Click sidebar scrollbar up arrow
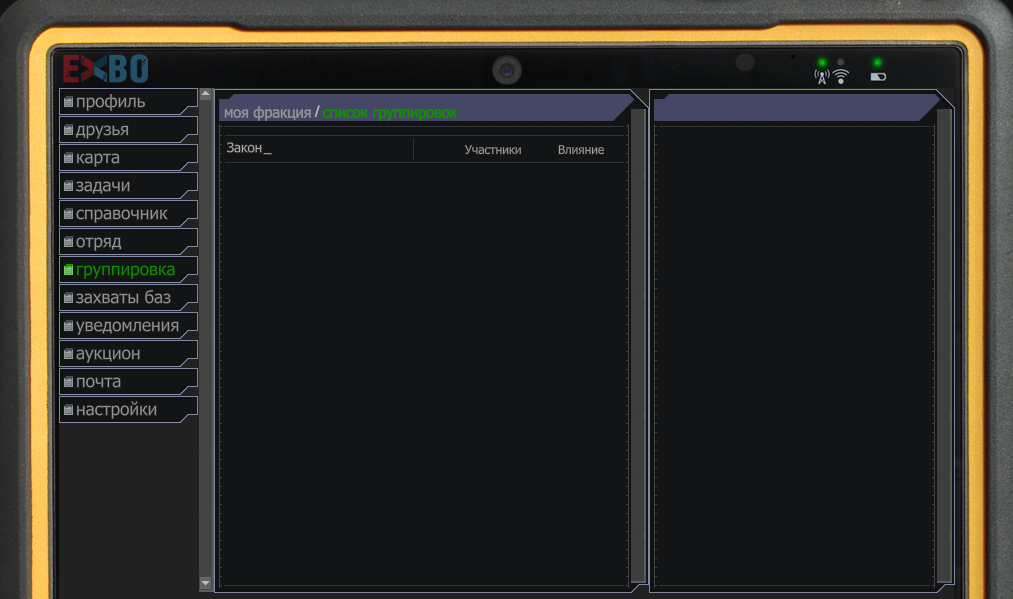Image resolution: width=1013 pixels, height=599 pixels. (205, 94)
